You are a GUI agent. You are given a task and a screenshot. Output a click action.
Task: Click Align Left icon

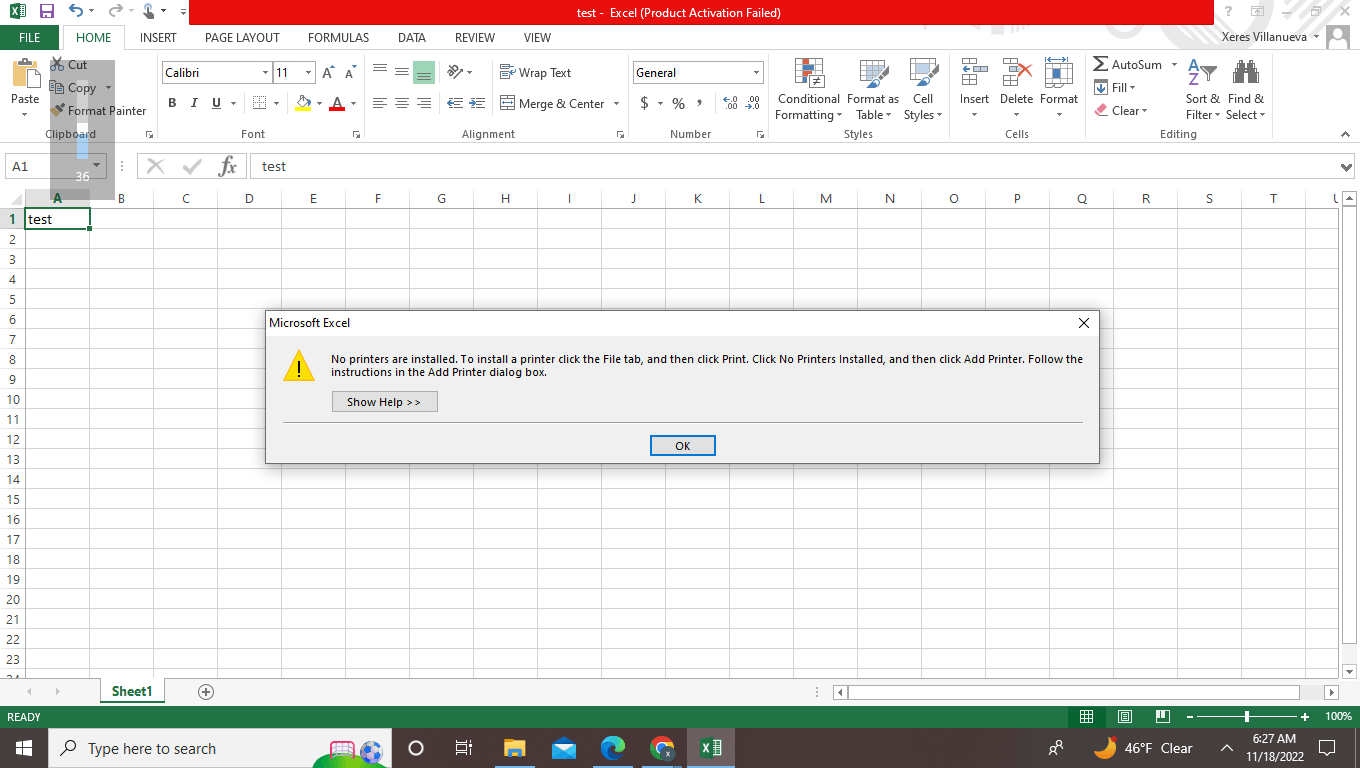point(380,103)
